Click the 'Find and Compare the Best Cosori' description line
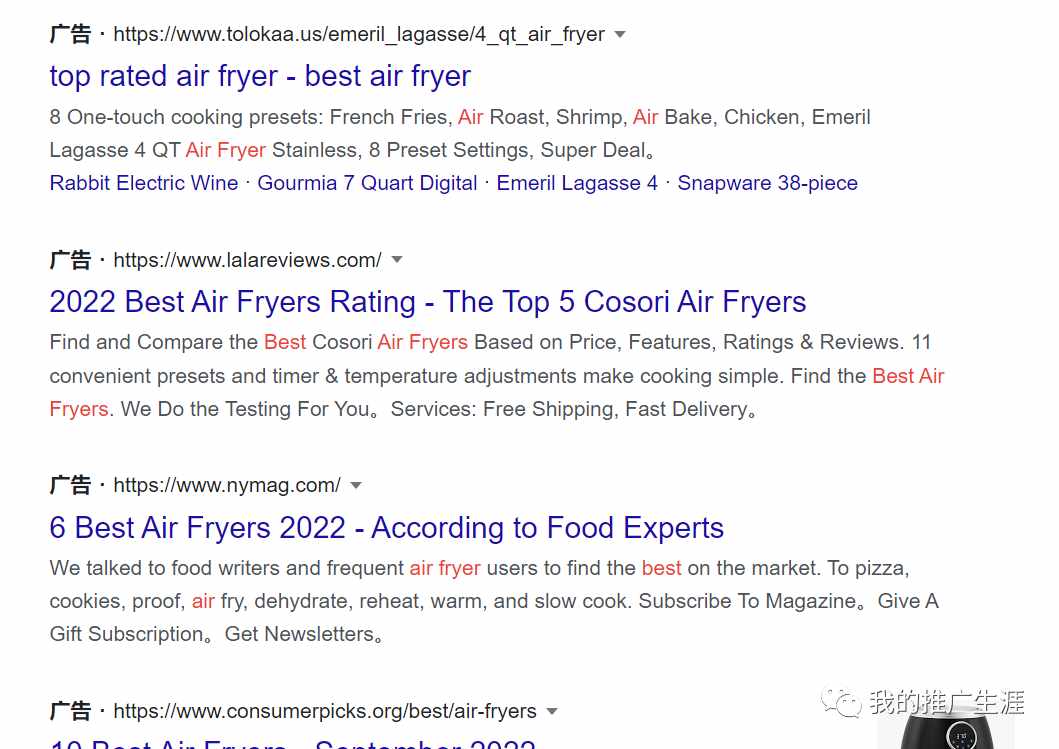 click(490, 342)
